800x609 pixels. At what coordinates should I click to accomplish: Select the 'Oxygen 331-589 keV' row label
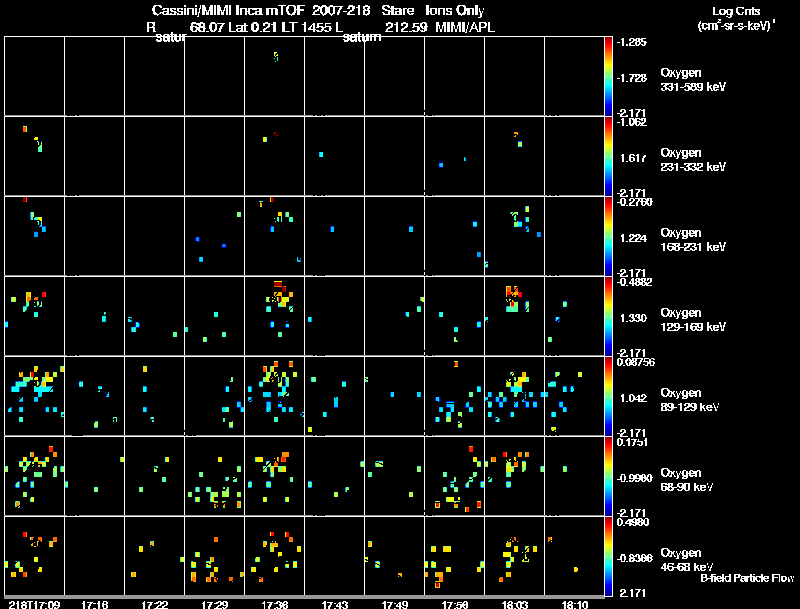(693, 80)
